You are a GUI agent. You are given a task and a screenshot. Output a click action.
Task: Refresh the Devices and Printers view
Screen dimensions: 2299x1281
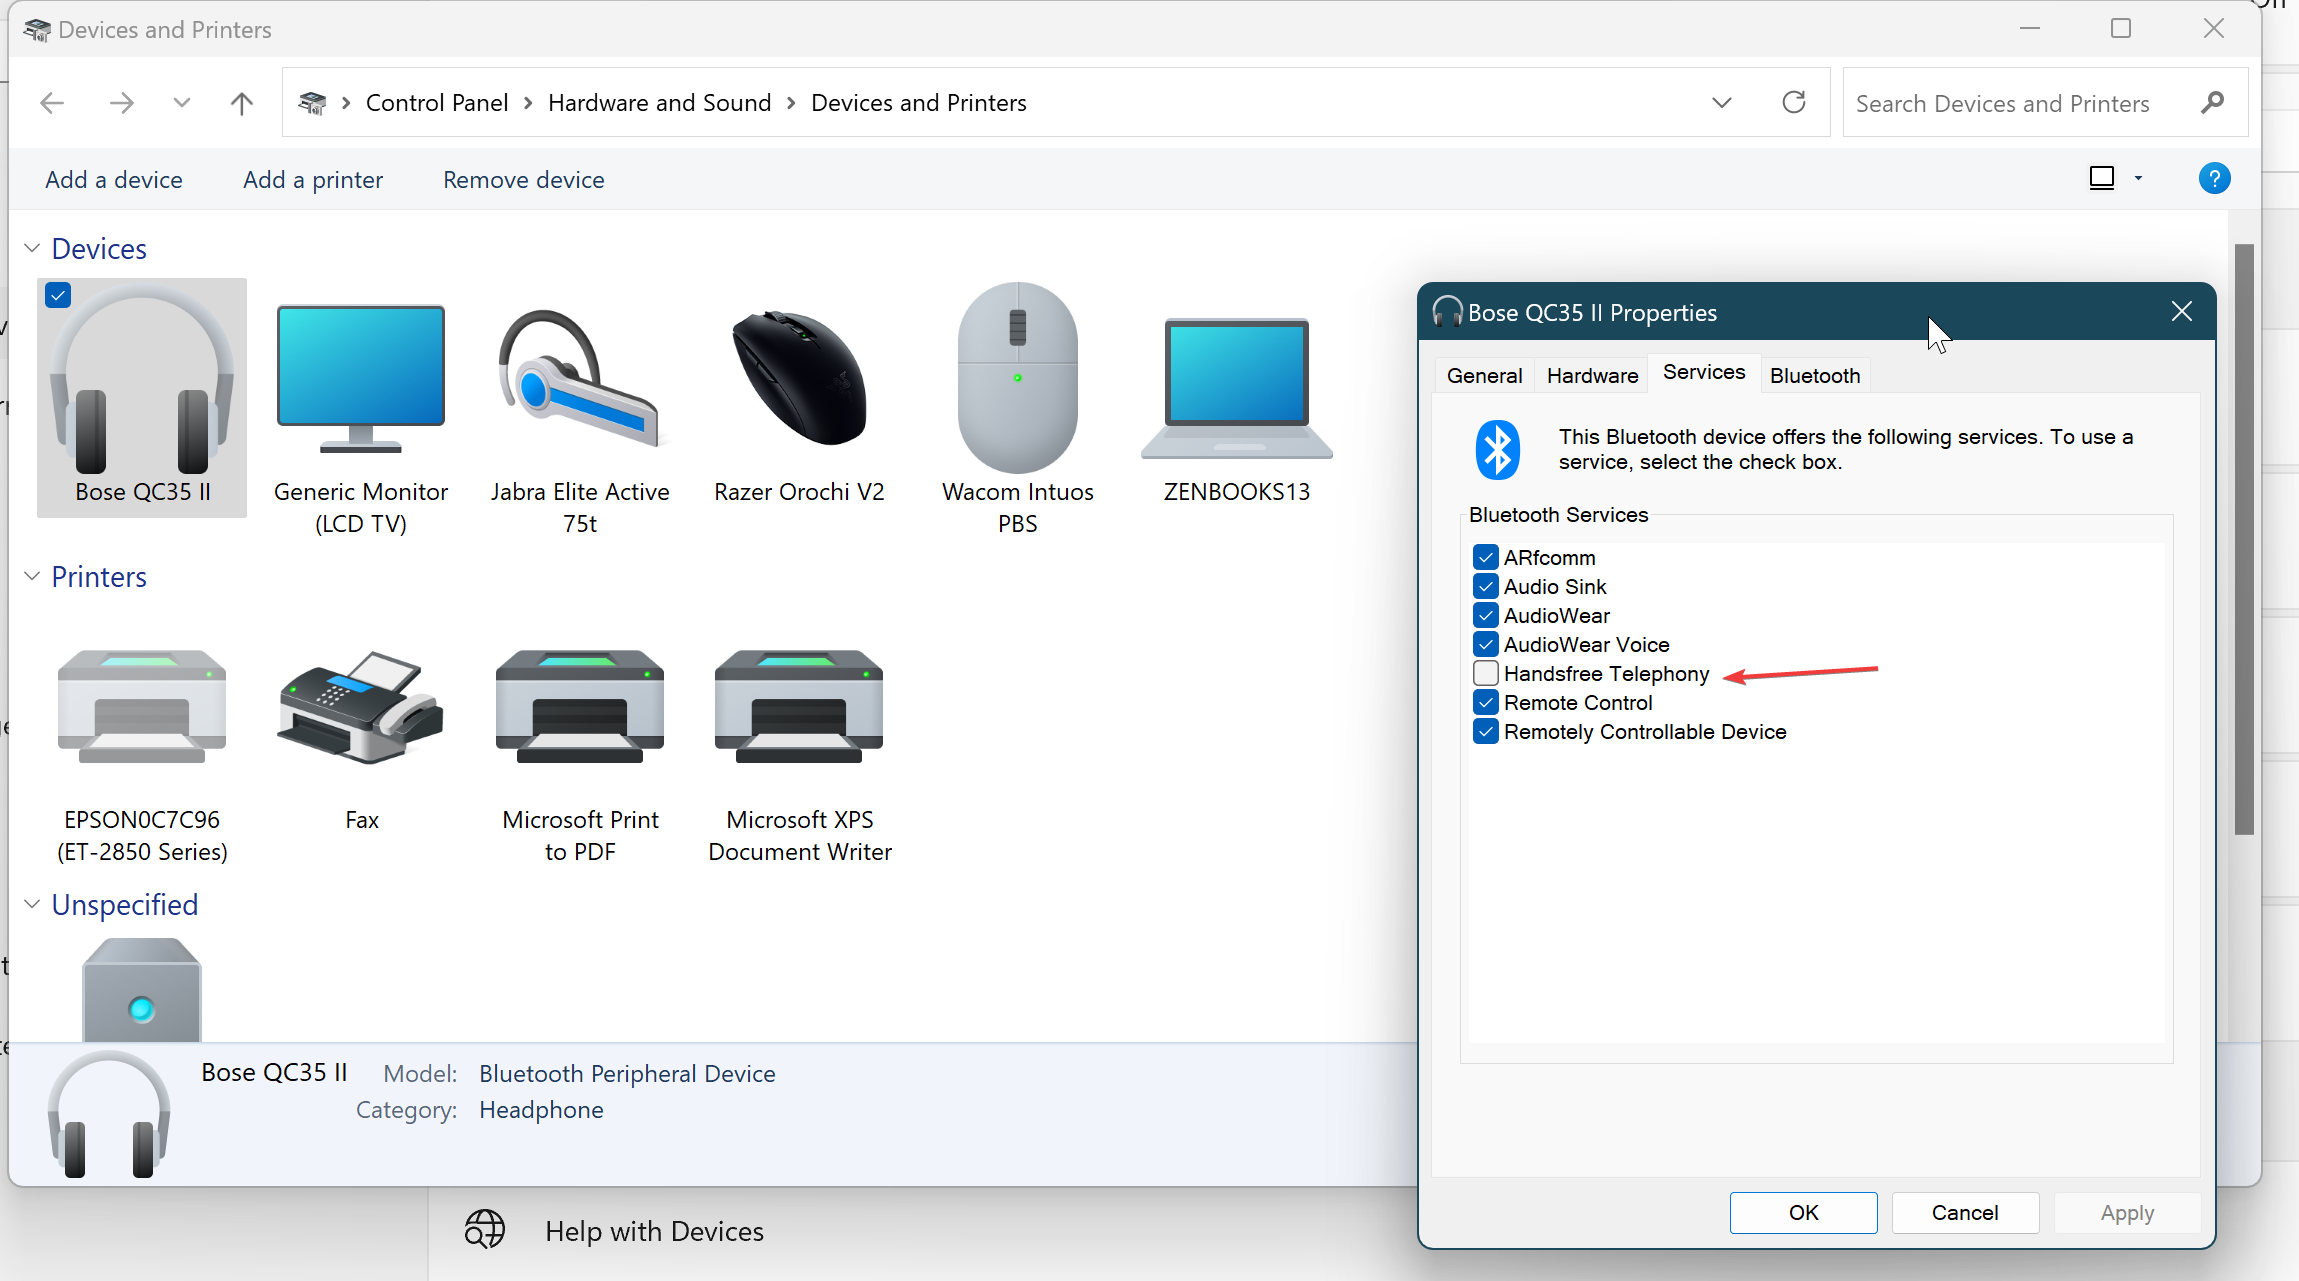click(1794, 102)
